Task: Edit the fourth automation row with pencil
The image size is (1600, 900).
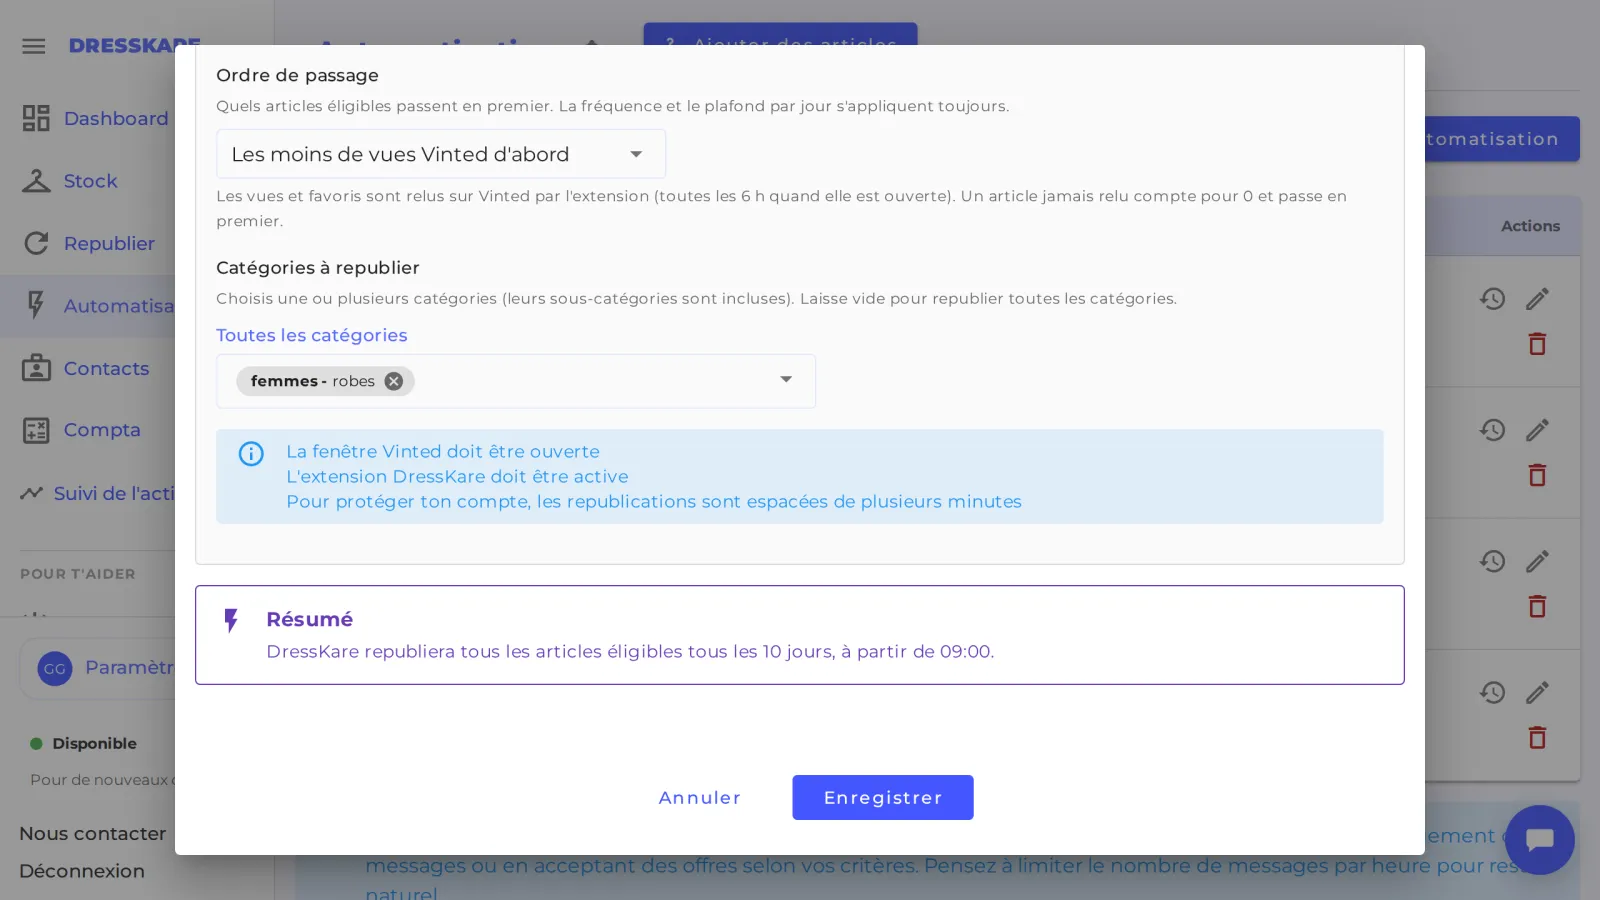Action: (x=1537, y=692)
